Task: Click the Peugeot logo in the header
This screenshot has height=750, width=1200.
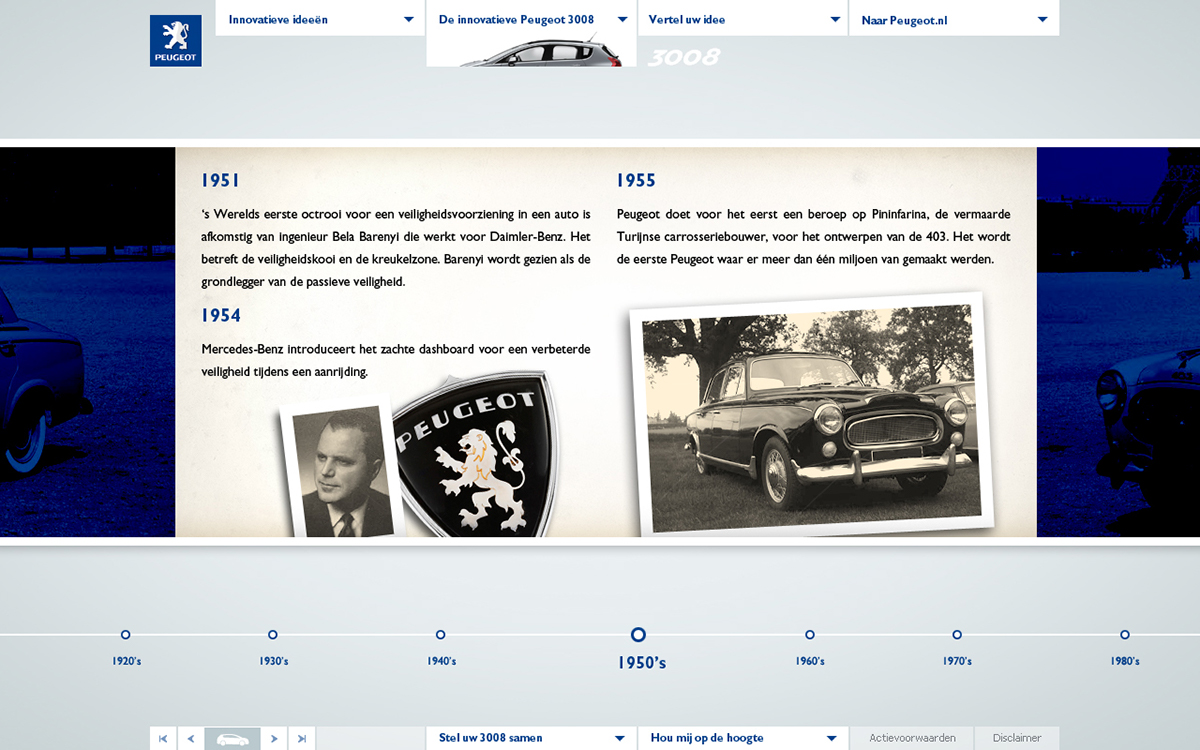Action: coord(176,41)
